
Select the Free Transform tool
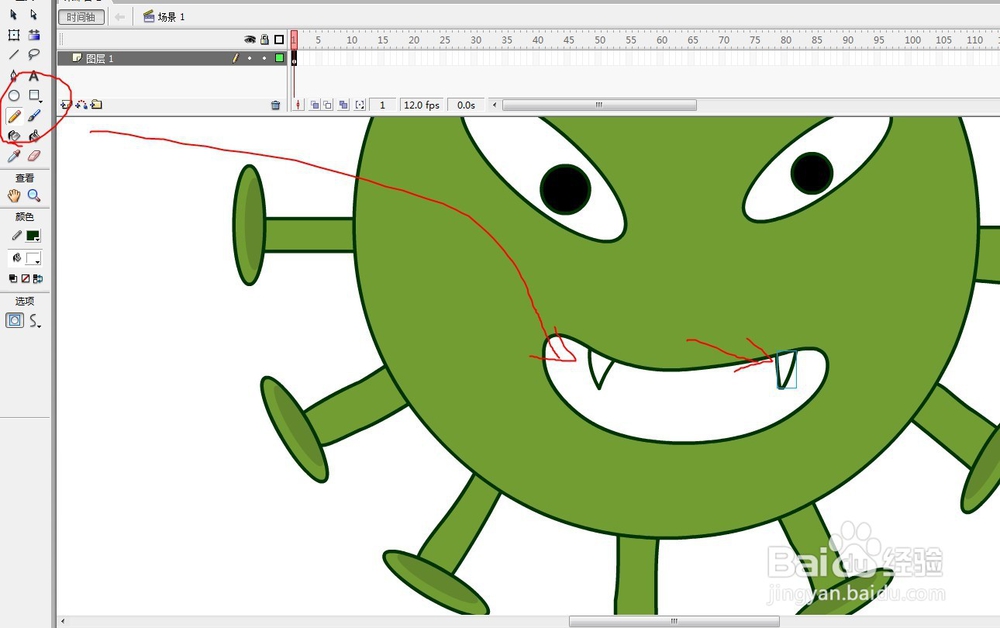[13, 35]
